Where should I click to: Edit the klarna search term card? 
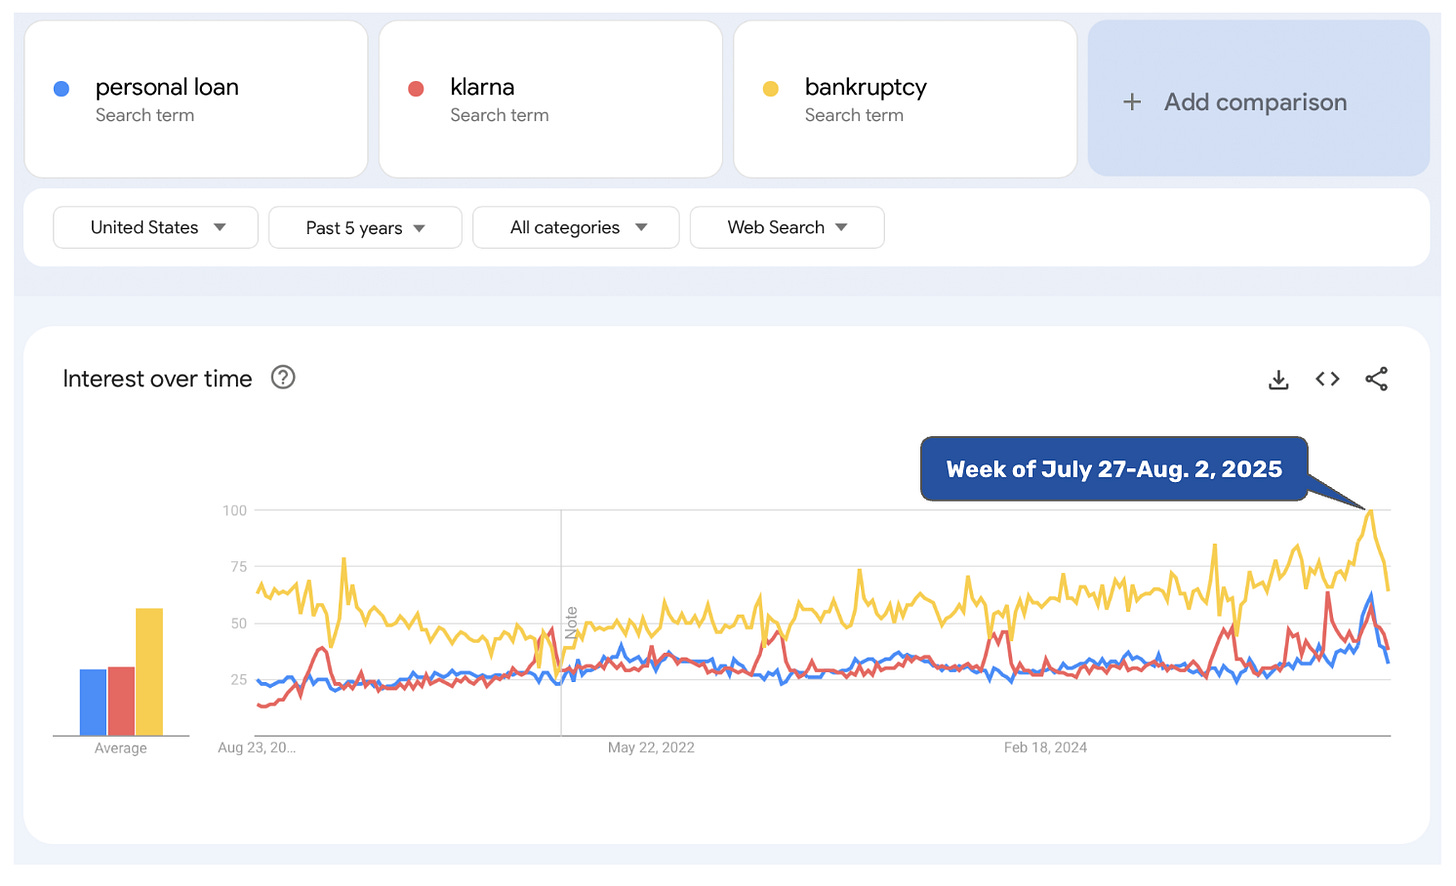click(550, 100)
